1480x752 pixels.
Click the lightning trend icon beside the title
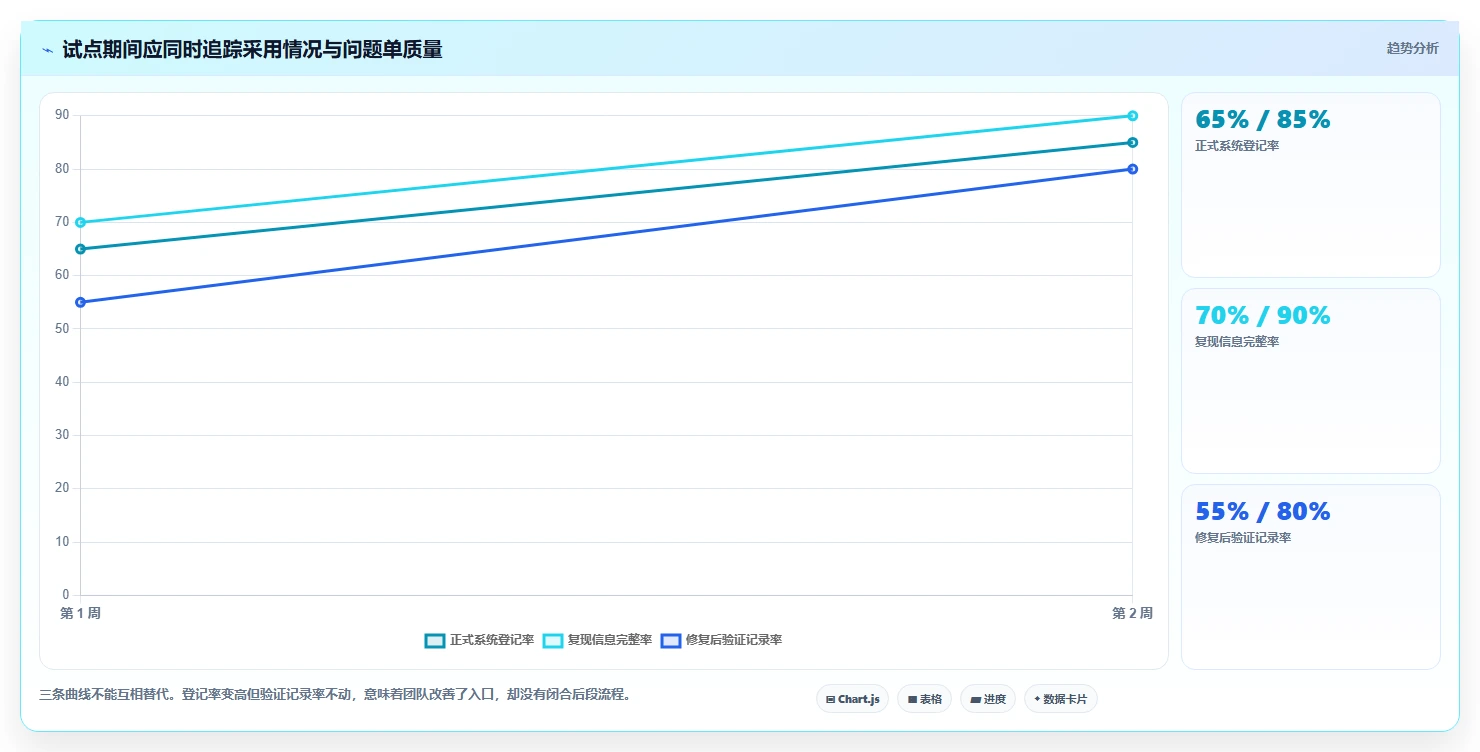(x=47, y=50)
